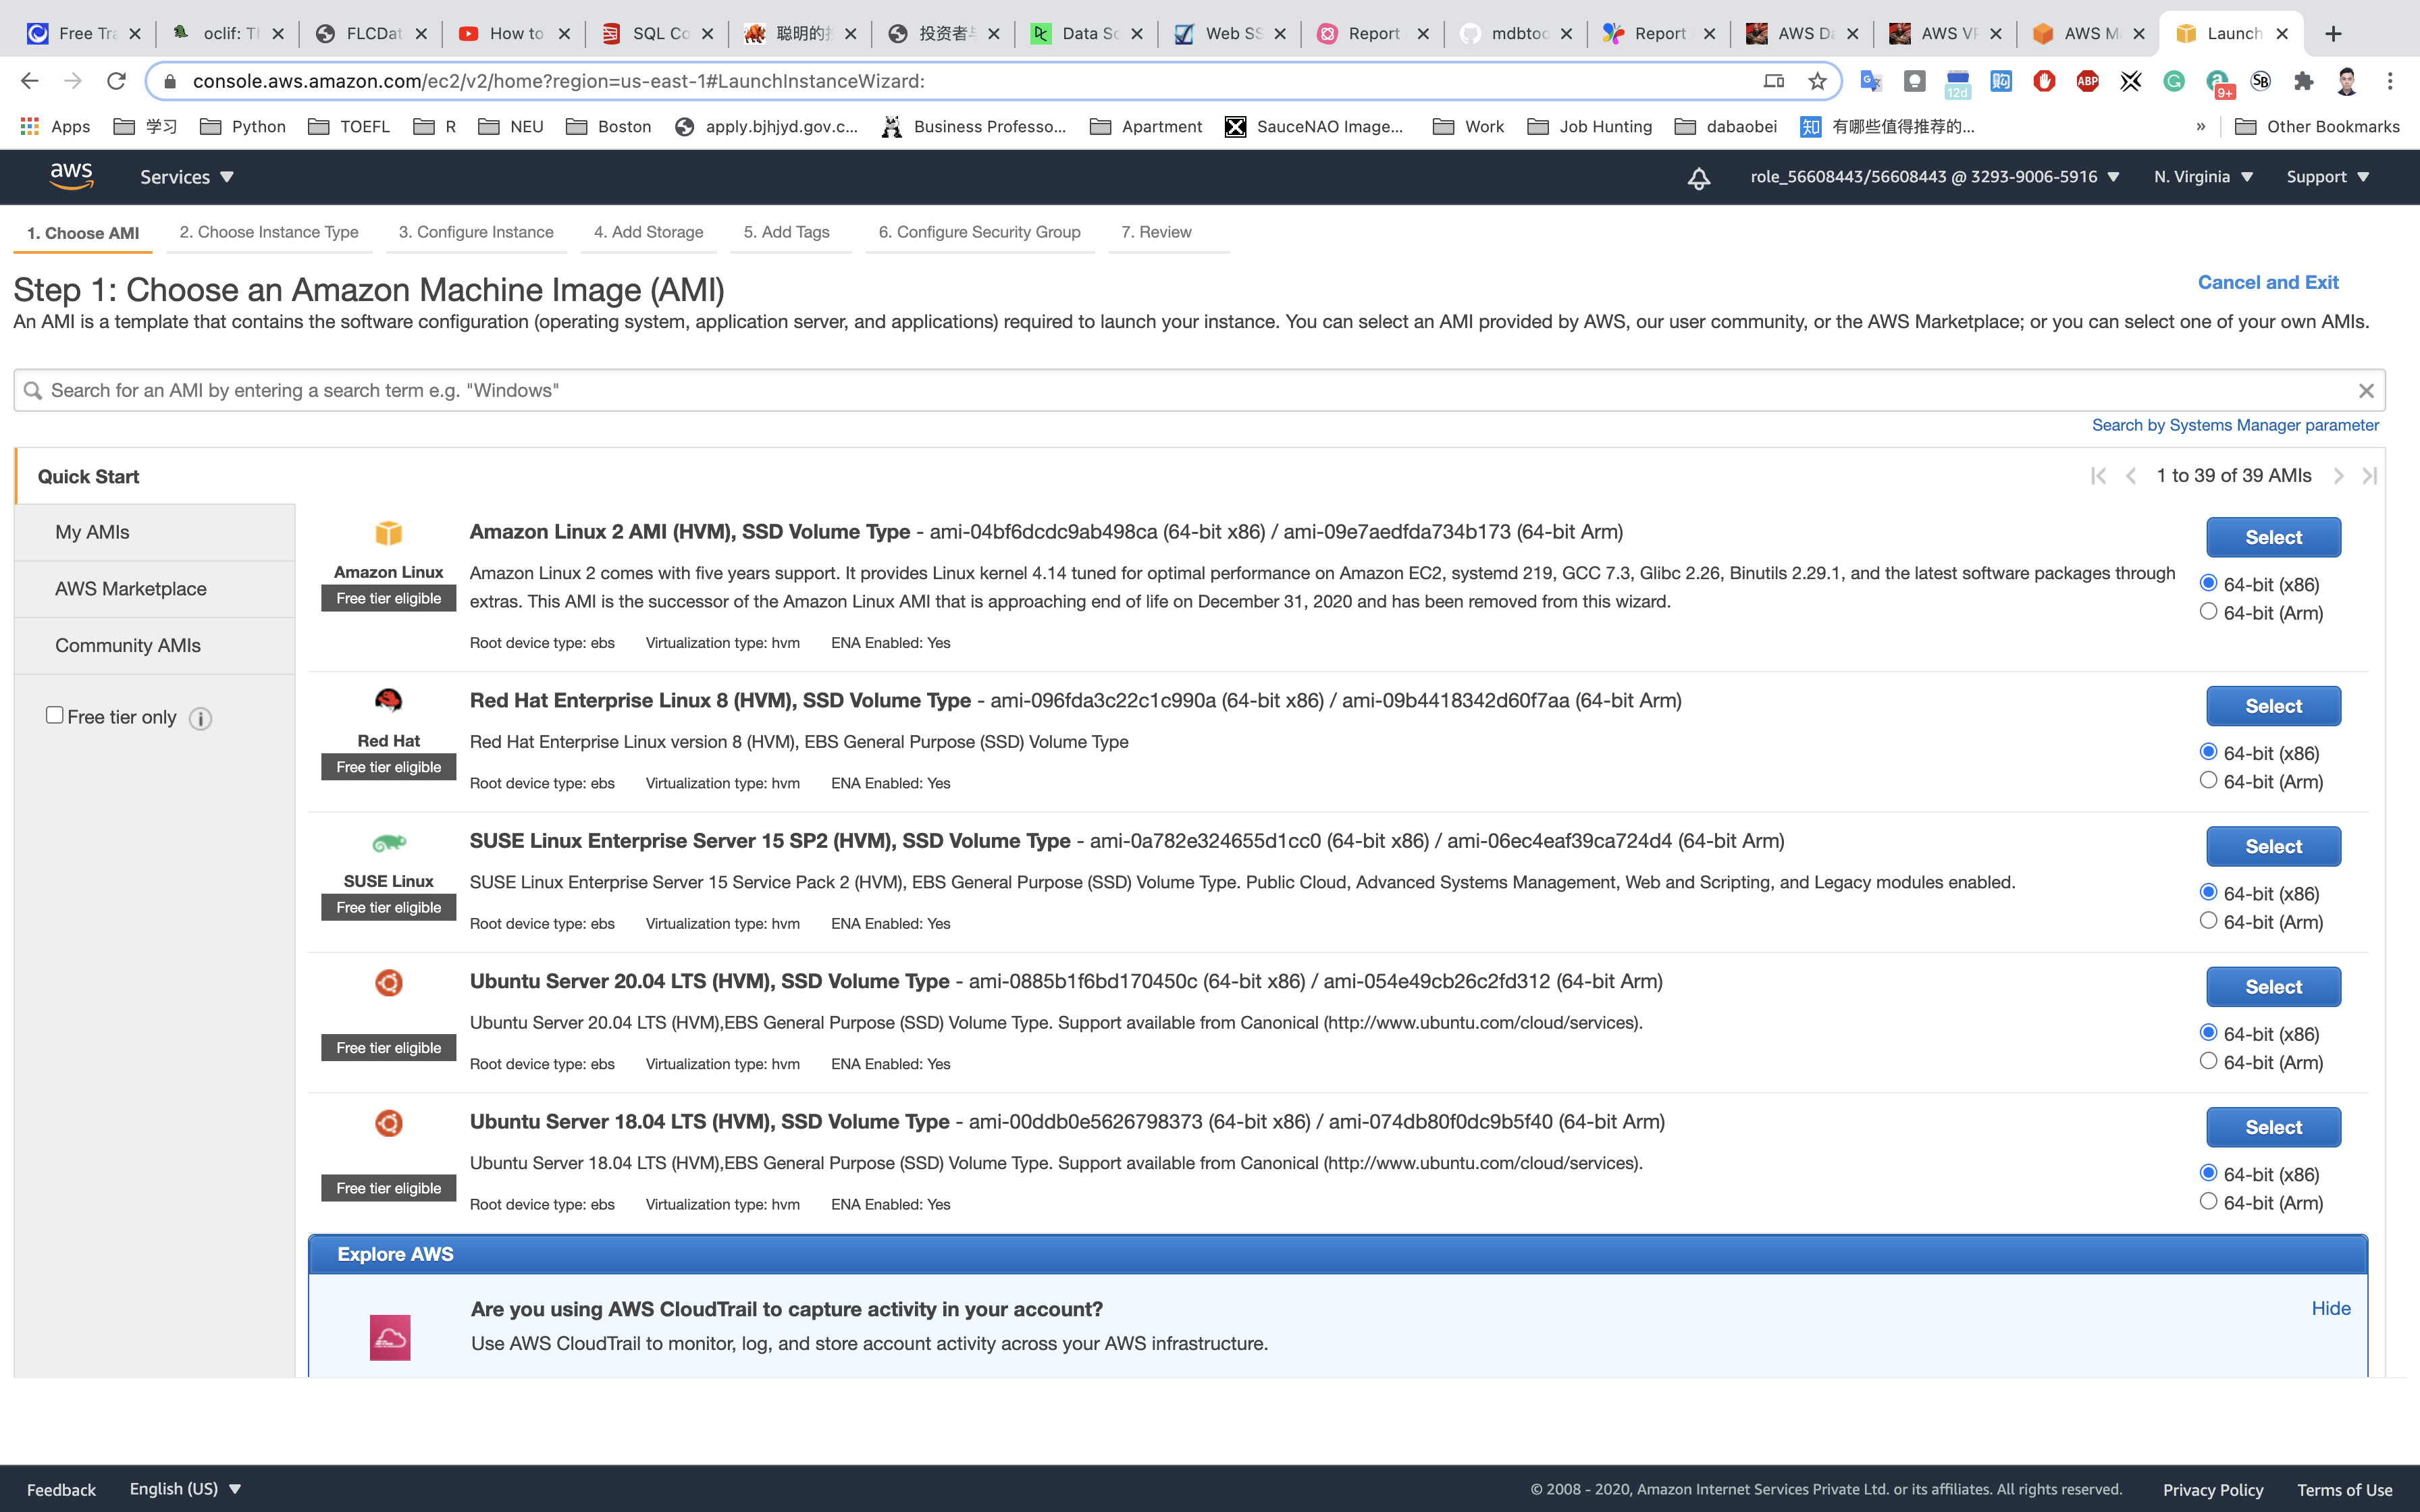Choose 64-bit (Arm) for Ubuntu Server 20.04
Viewport: 2420px width, 1512px height.
tap(2208, 1061)
